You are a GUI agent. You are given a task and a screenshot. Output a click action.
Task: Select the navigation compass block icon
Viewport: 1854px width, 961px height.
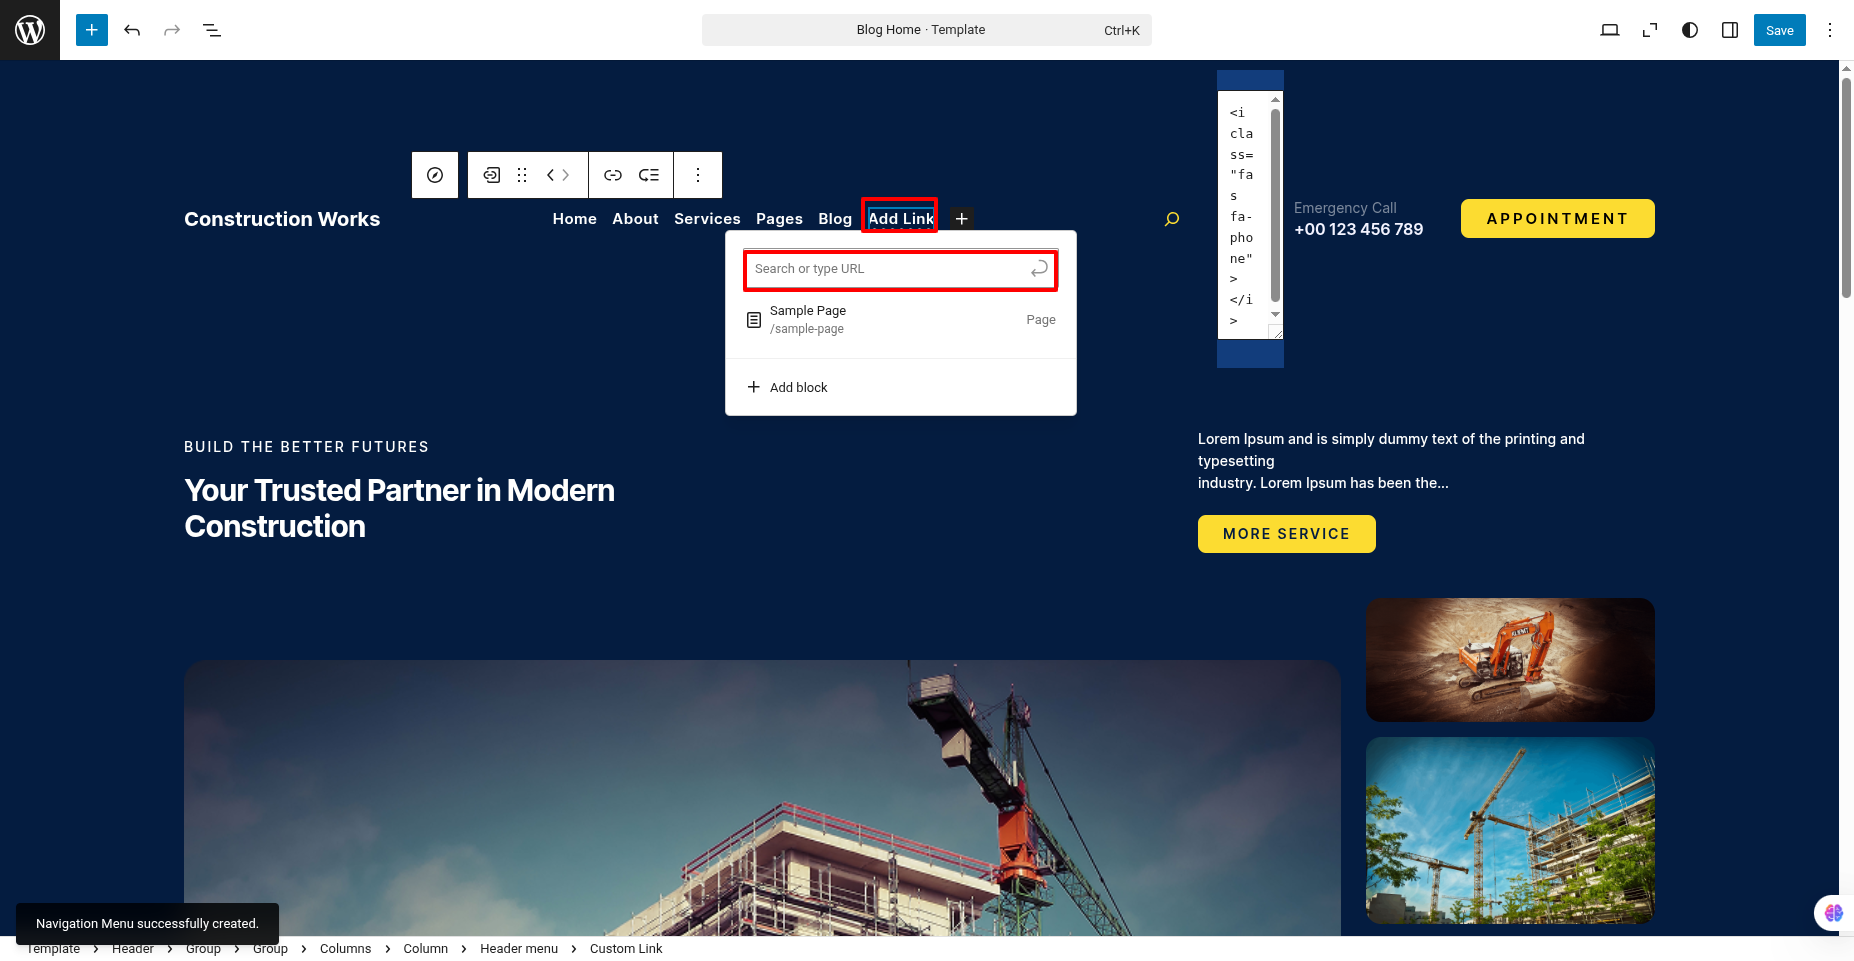coord(435,175)
